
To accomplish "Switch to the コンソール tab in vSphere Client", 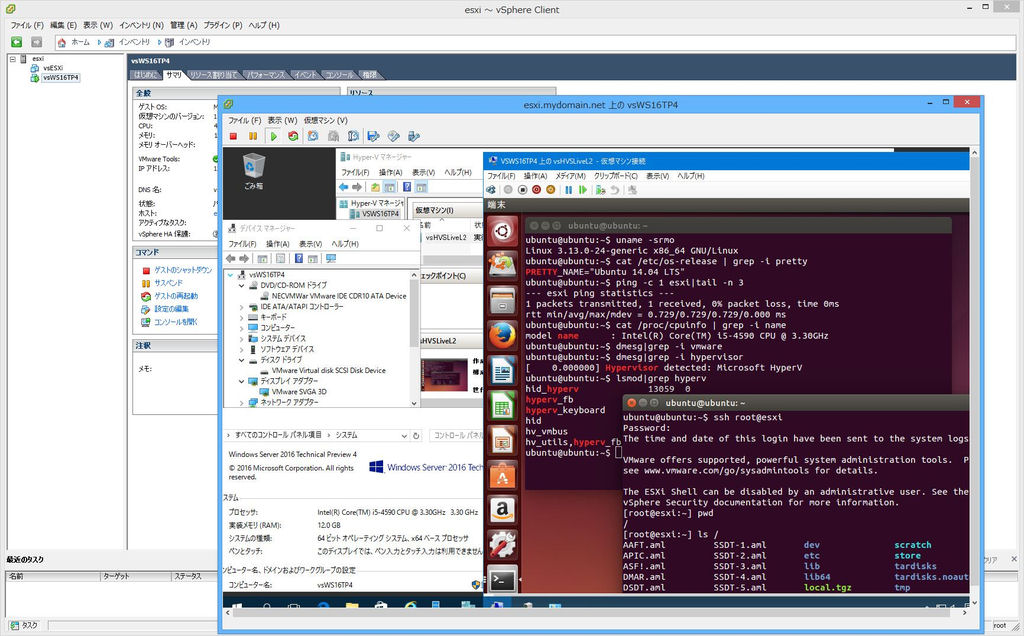I will tap(340, 75).
